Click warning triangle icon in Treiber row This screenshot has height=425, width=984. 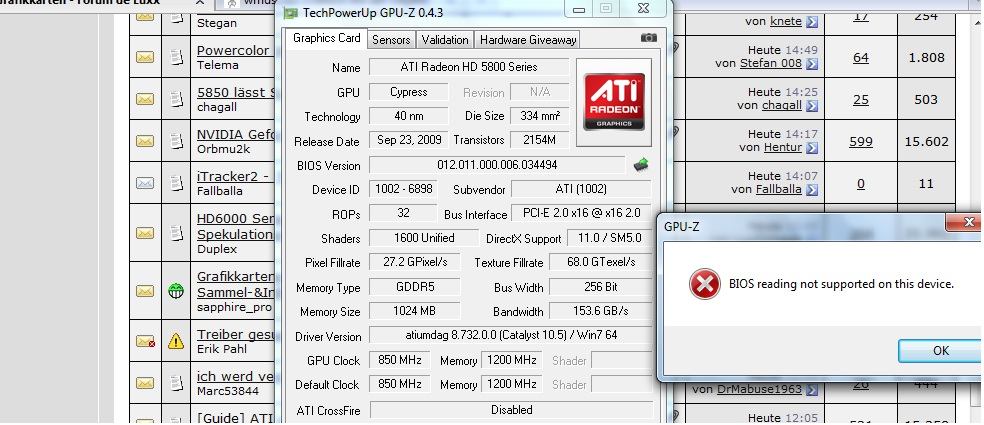(176, 341)
